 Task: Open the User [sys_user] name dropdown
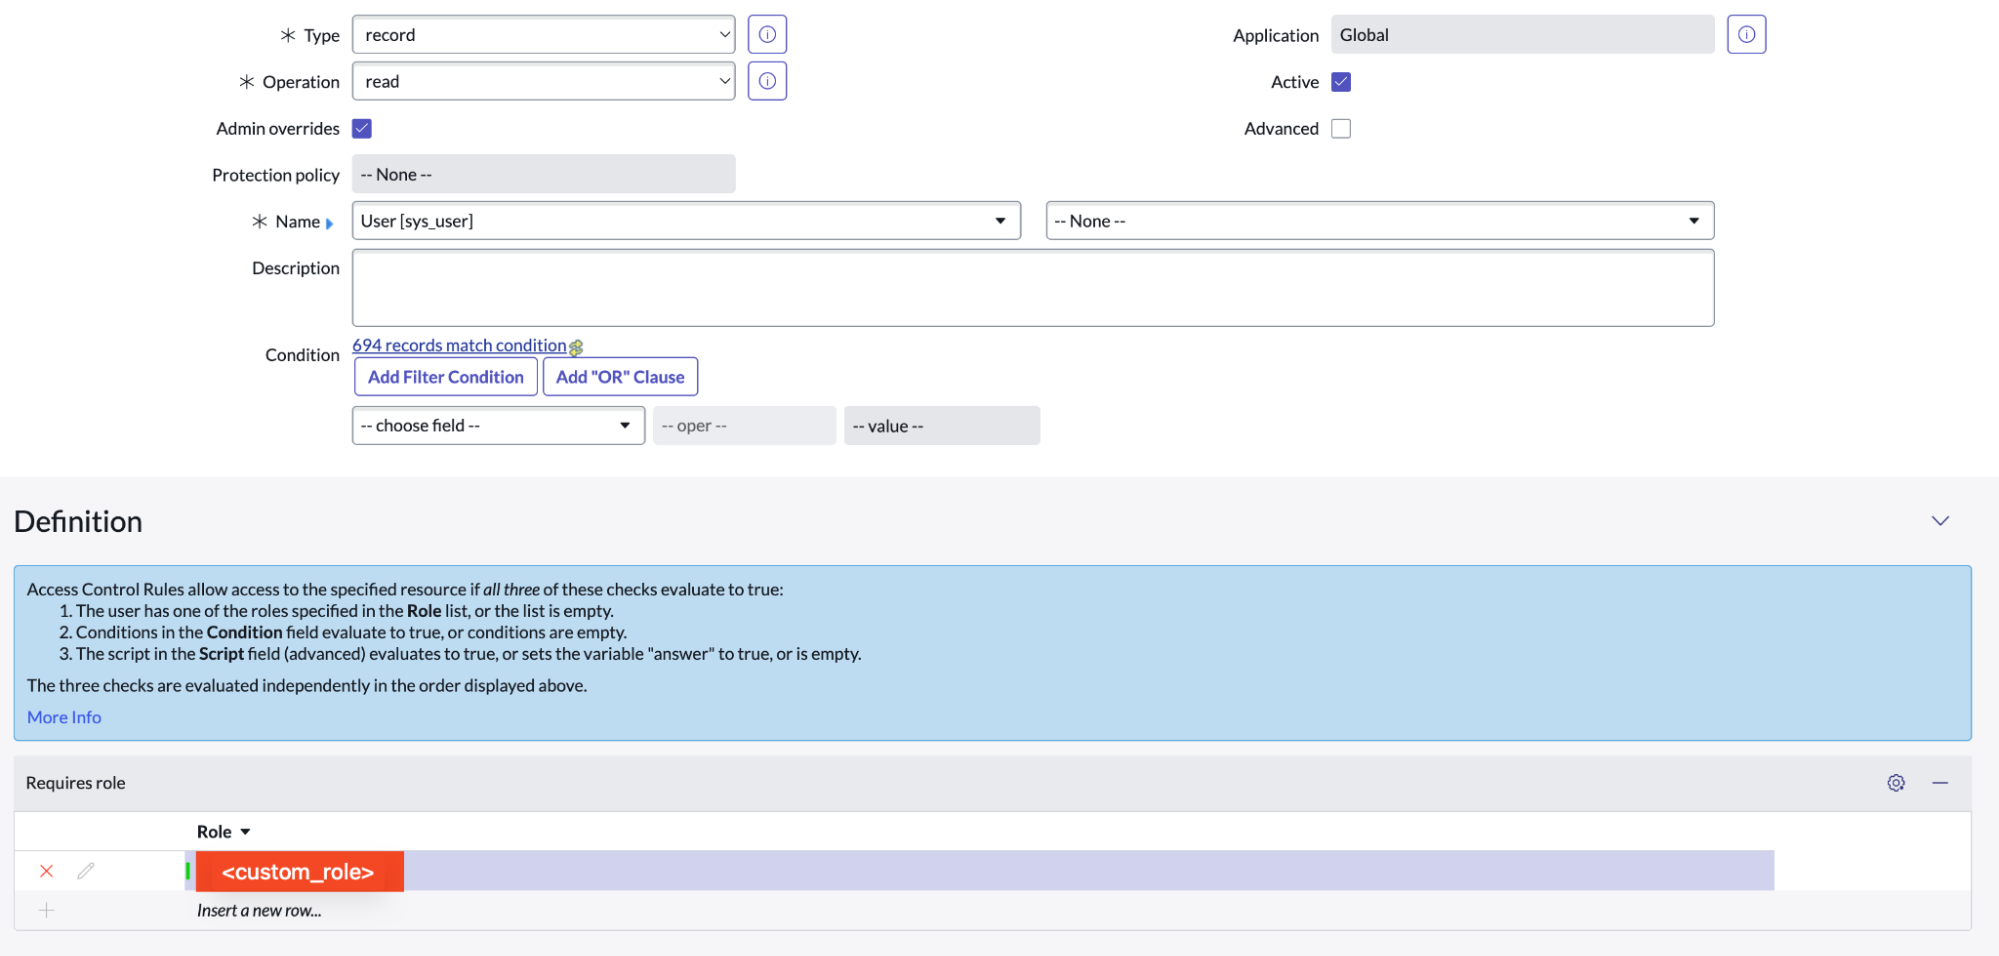(685, 221)
